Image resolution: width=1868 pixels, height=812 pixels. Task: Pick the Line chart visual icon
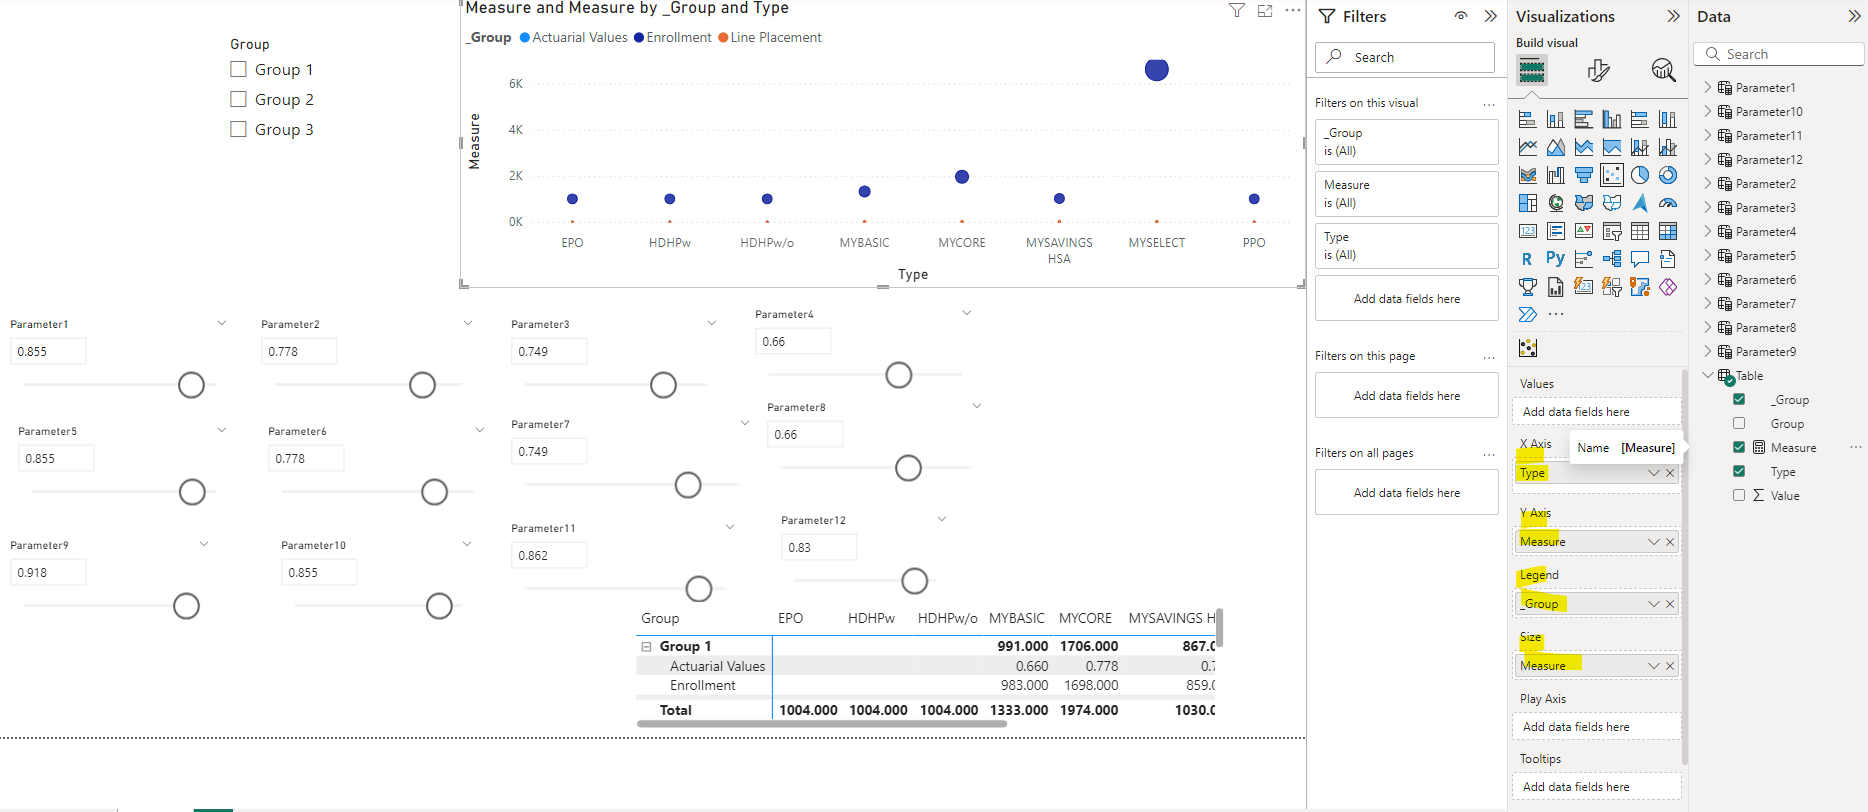pos(1527,148)
